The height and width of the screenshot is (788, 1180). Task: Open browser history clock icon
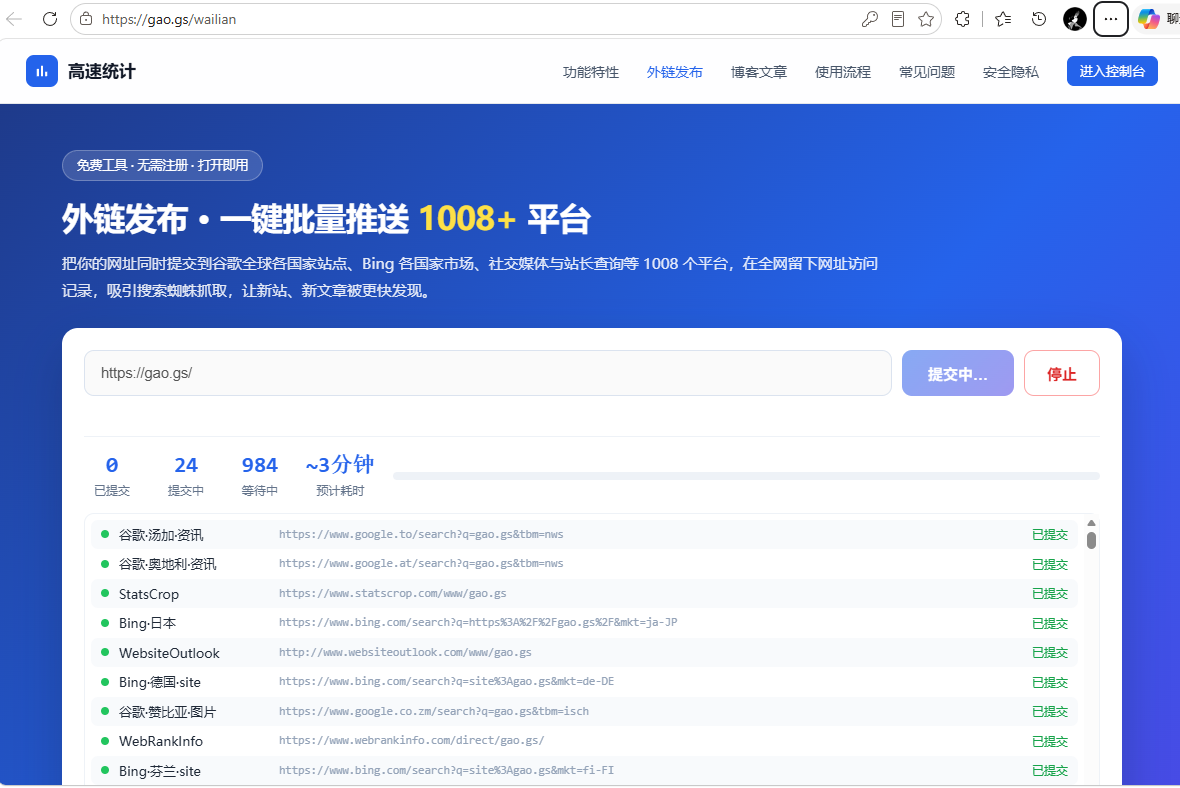coord(1039,19)
